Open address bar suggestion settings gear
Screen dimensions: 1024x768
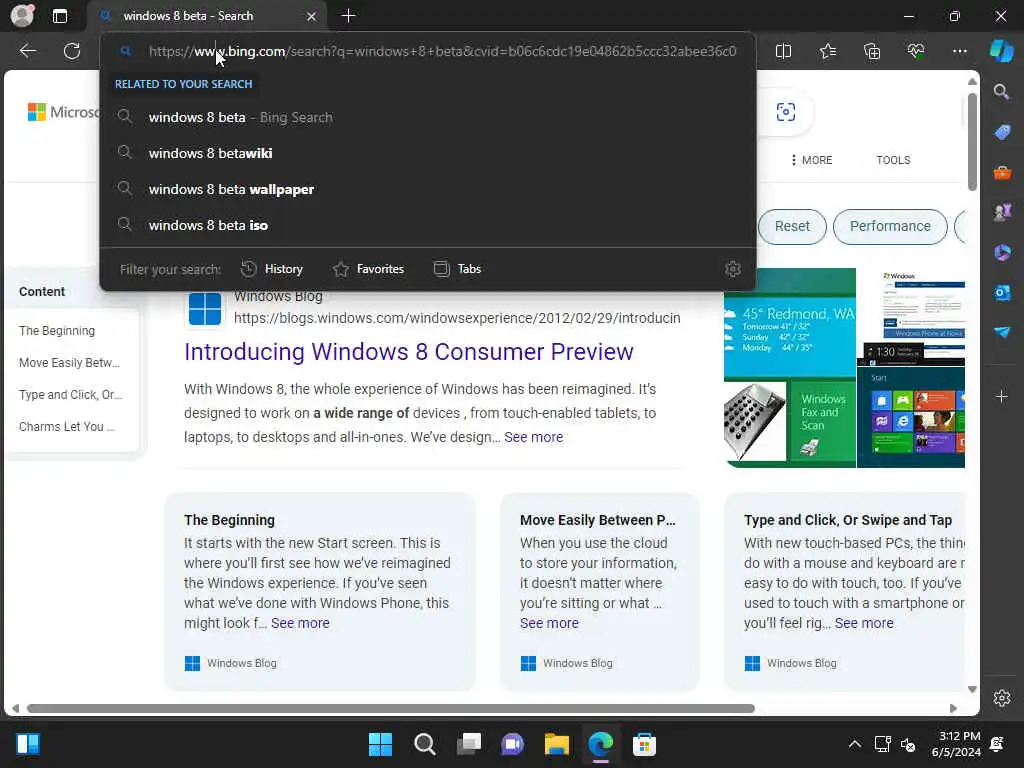733,269
